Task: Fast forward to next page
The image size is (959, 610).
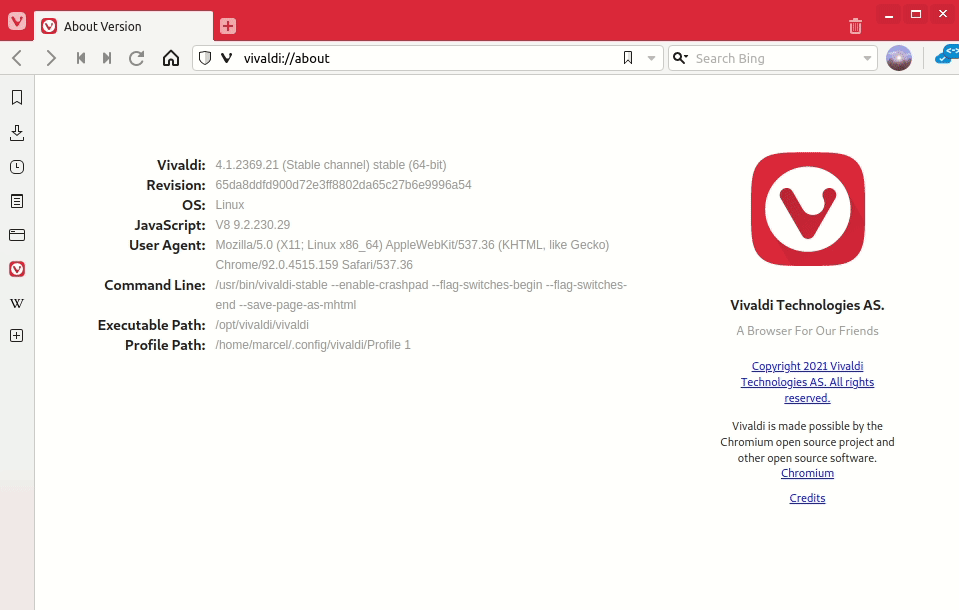Action: coord(107,58)
